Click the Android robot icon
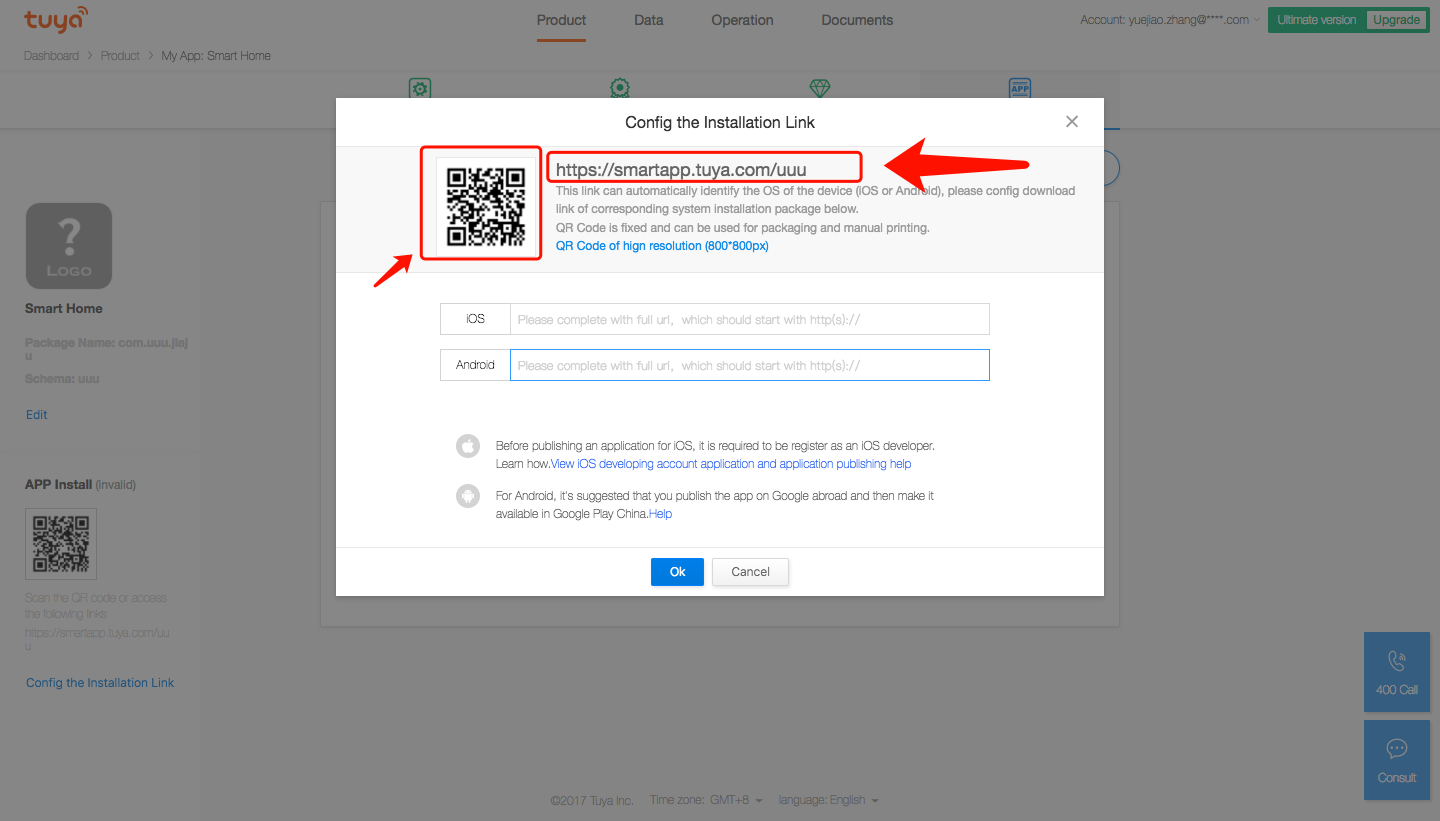The image size is (1440, 821). 467,496
